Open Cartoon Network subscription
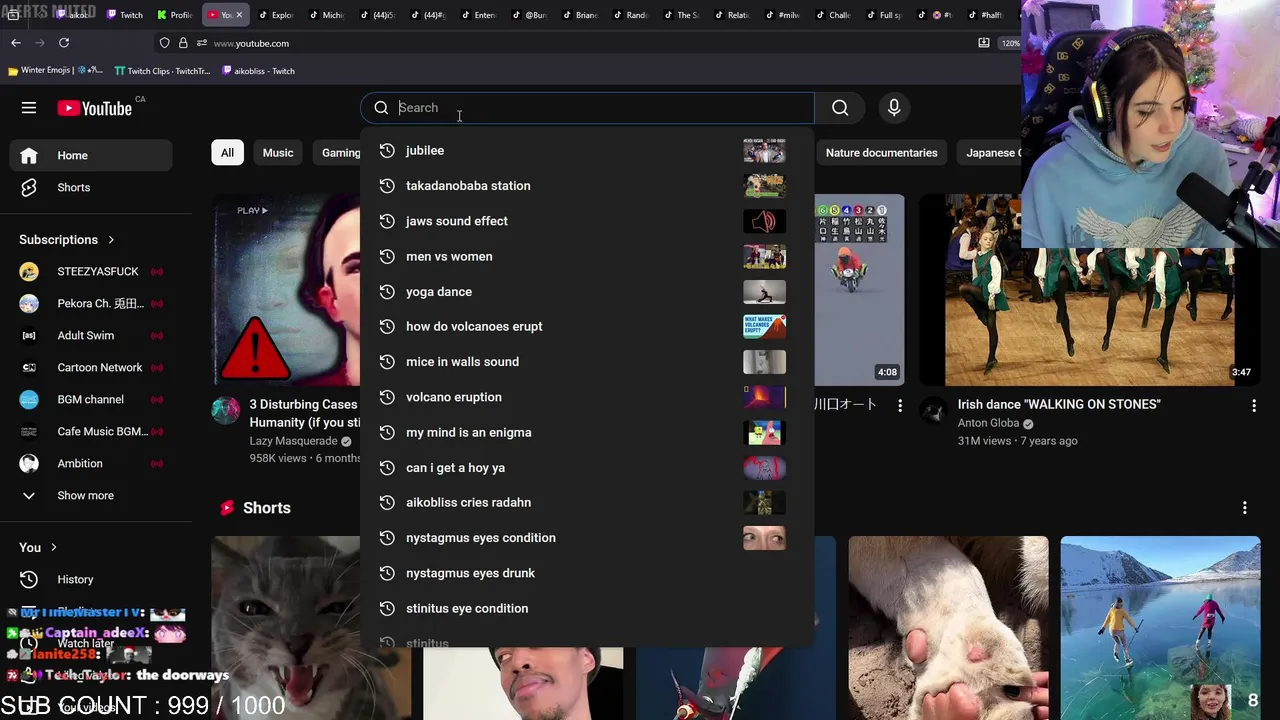Image resolution: width=1280 pixels, height=720 pixels. pos(91,368)
